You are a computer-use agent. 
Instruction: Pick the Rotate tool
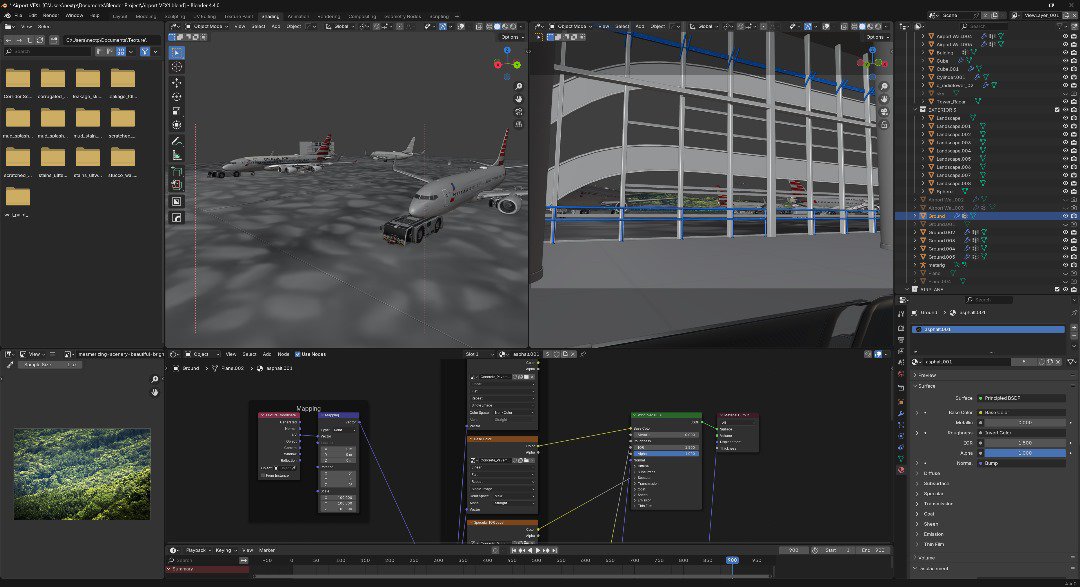(x=176, y=97)
